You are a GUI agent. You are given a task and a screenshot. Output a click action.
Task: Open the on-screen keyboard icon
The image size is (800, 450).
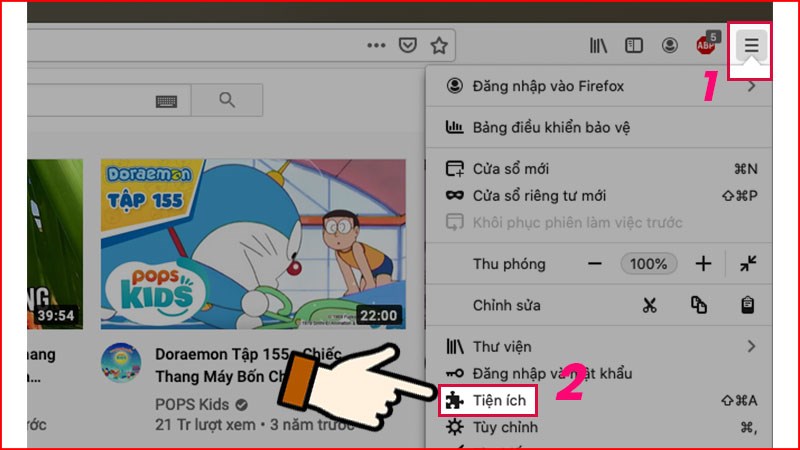click(166, 101)
